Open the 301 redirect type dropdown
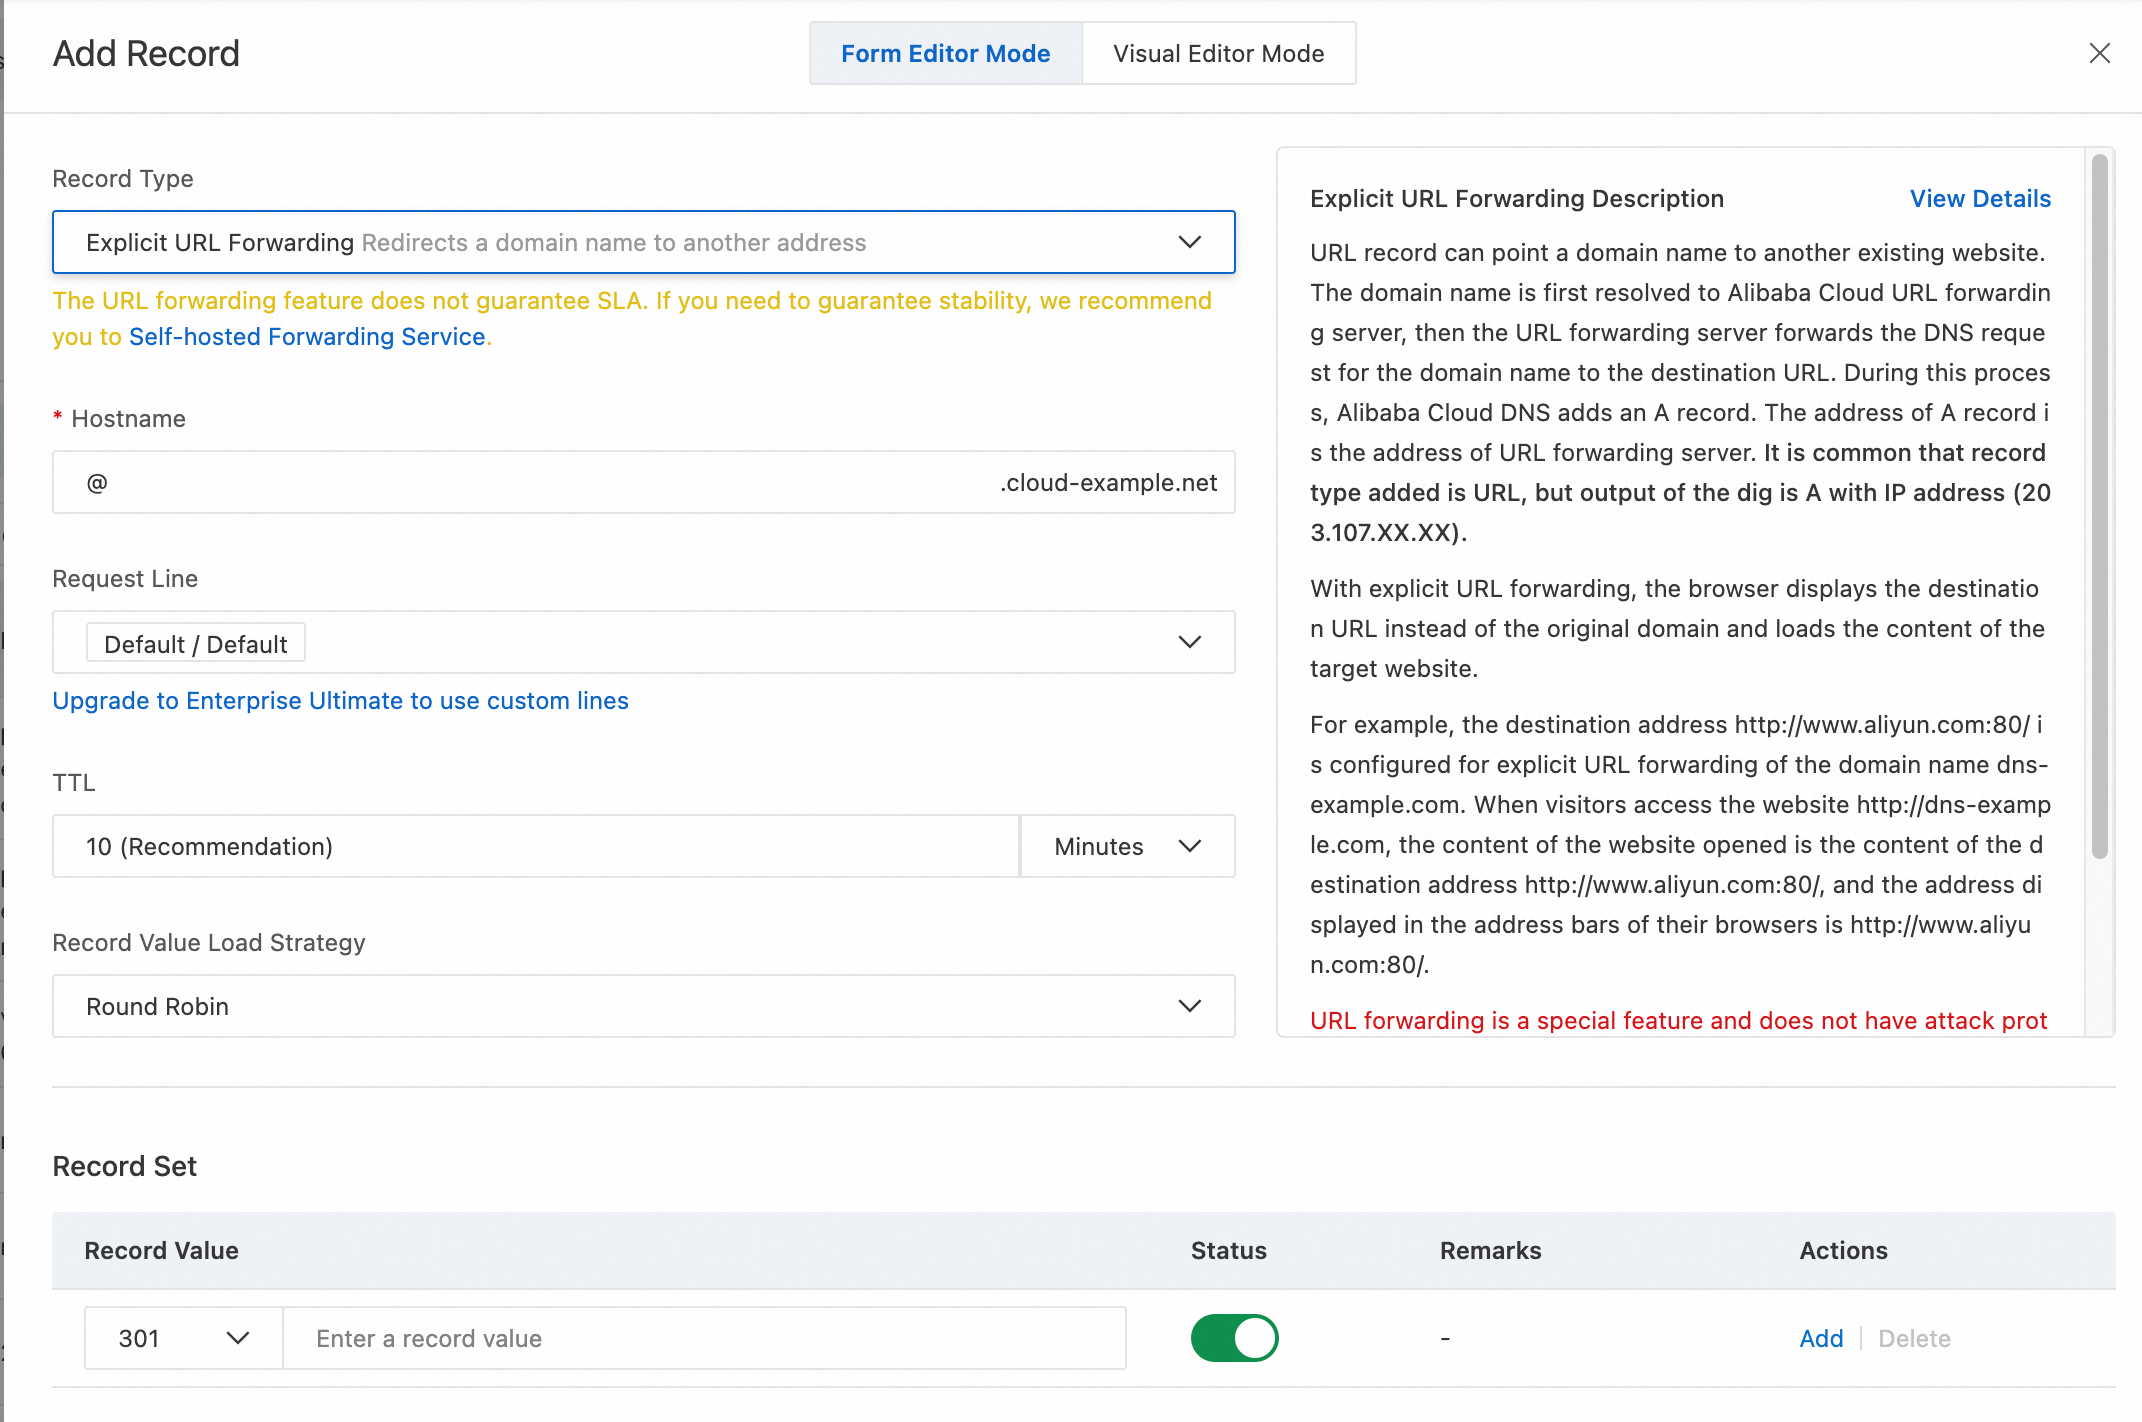Image resolution: width=2142 pixels, height=1422 pixels. click(x=183, y=1339)
